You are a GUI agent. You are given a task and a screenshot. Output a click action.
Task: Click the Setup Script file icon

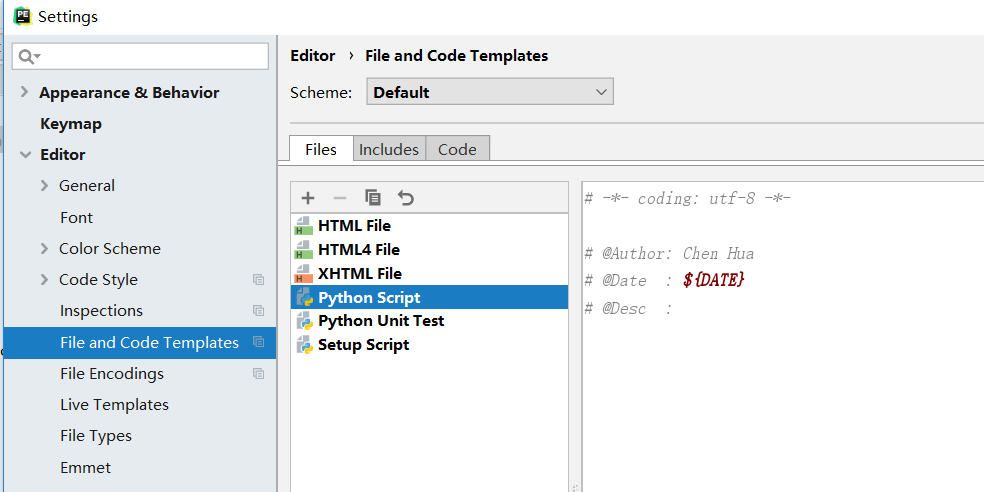[304, 345]
